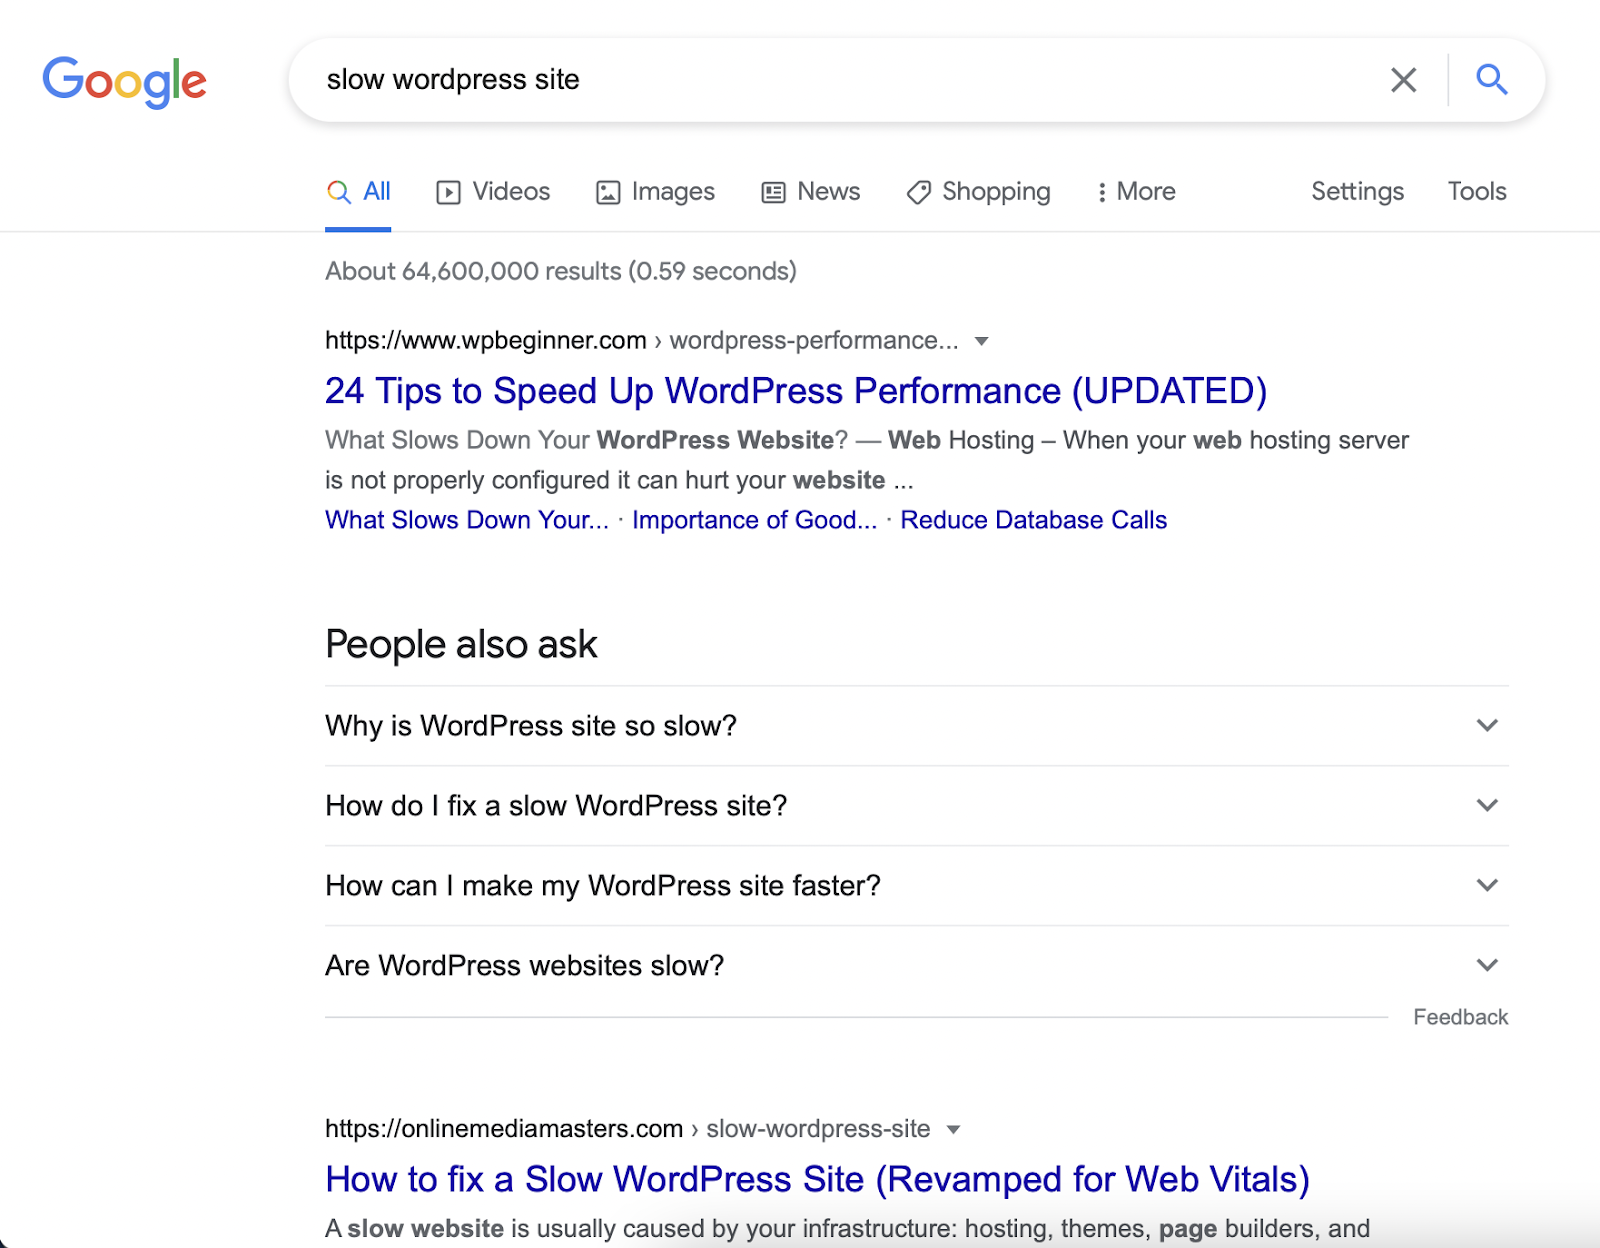Open the dropdown arrow beside the wpbeginner.com URL
Image resolution: width=1600 pixels, height=1248 pixels.
[x=982, y=342]
